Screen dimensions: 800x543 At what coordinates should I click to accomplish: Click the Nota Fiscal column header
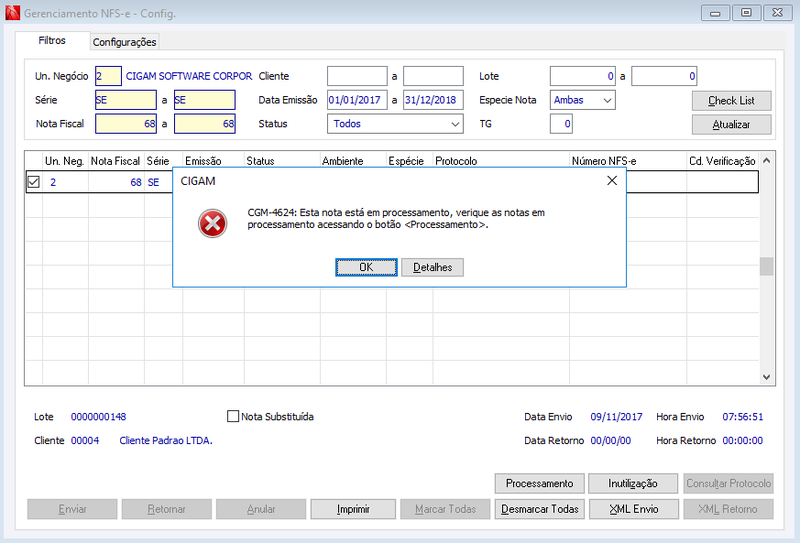click(115, 161)
